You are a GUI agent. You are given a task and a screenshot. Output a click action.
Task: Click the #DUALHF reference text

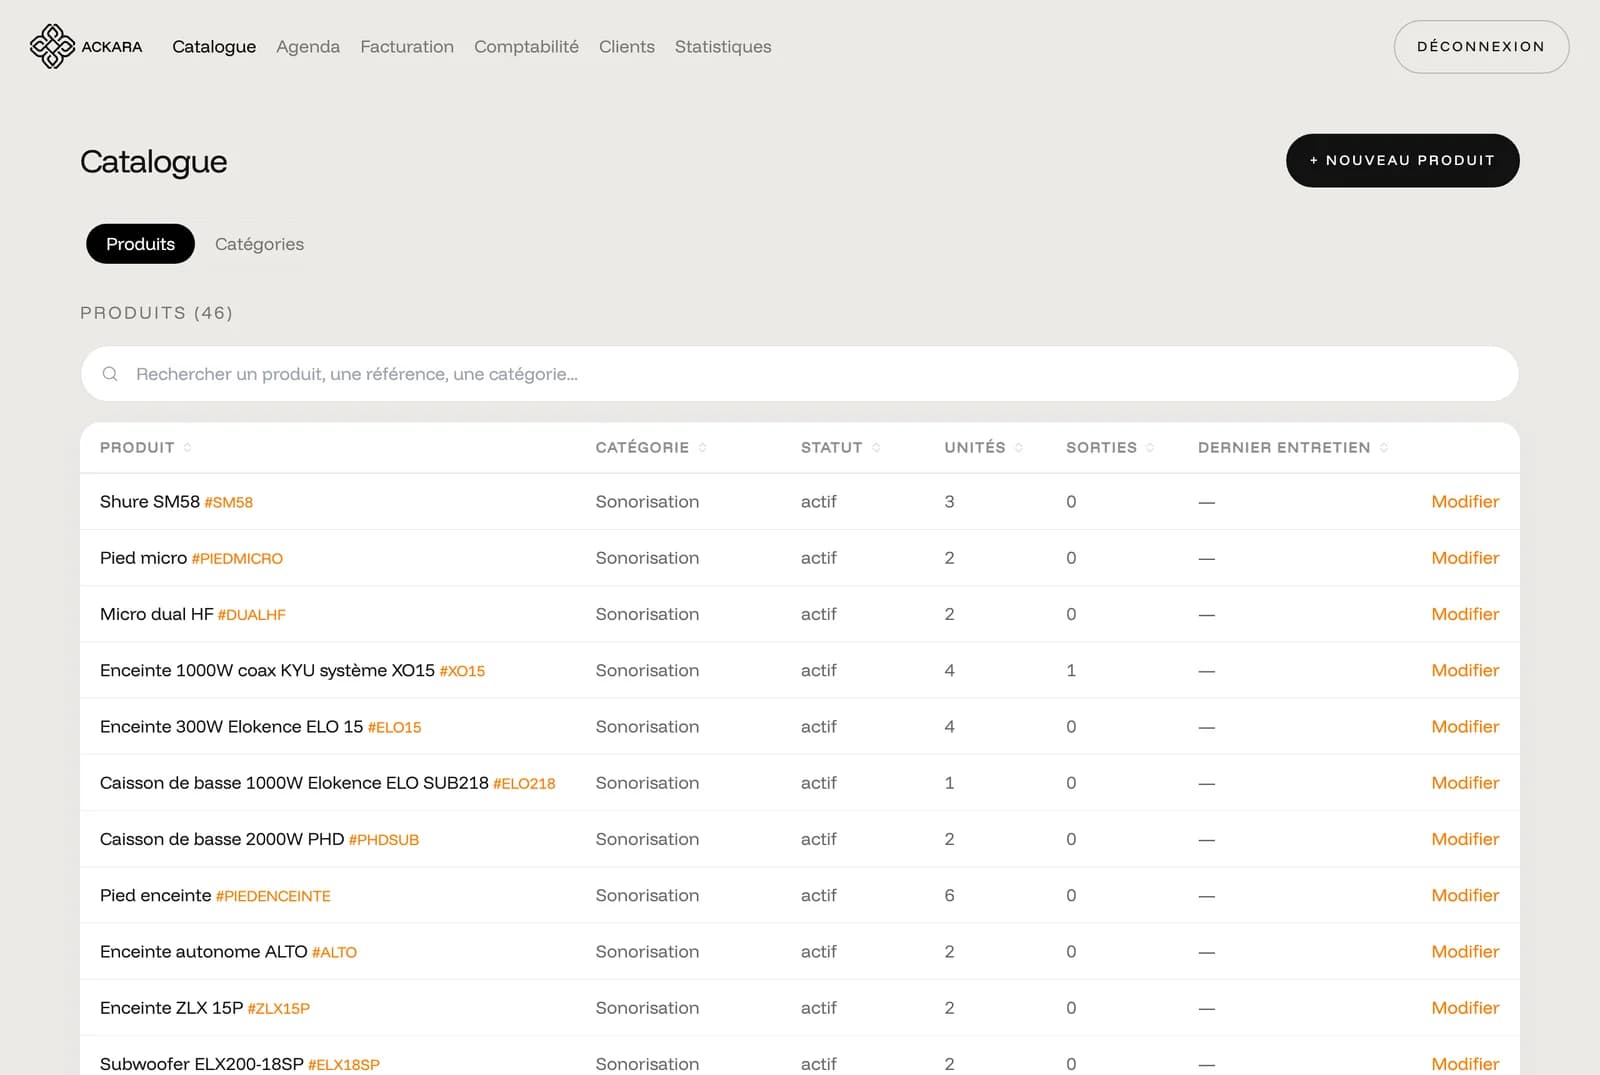251,615
